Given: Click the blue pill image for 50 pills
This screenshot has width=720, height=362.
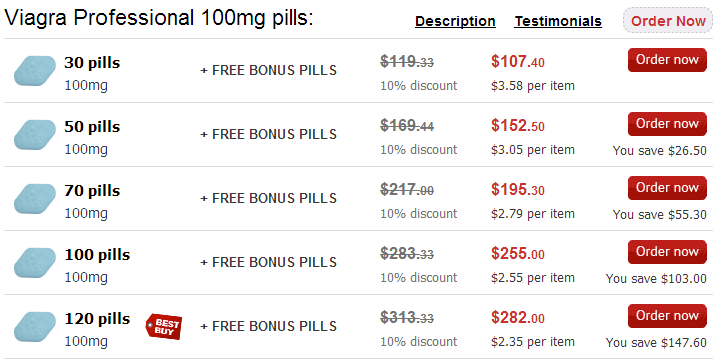Looking at the screenshot, I should click(x=35, y=135).
